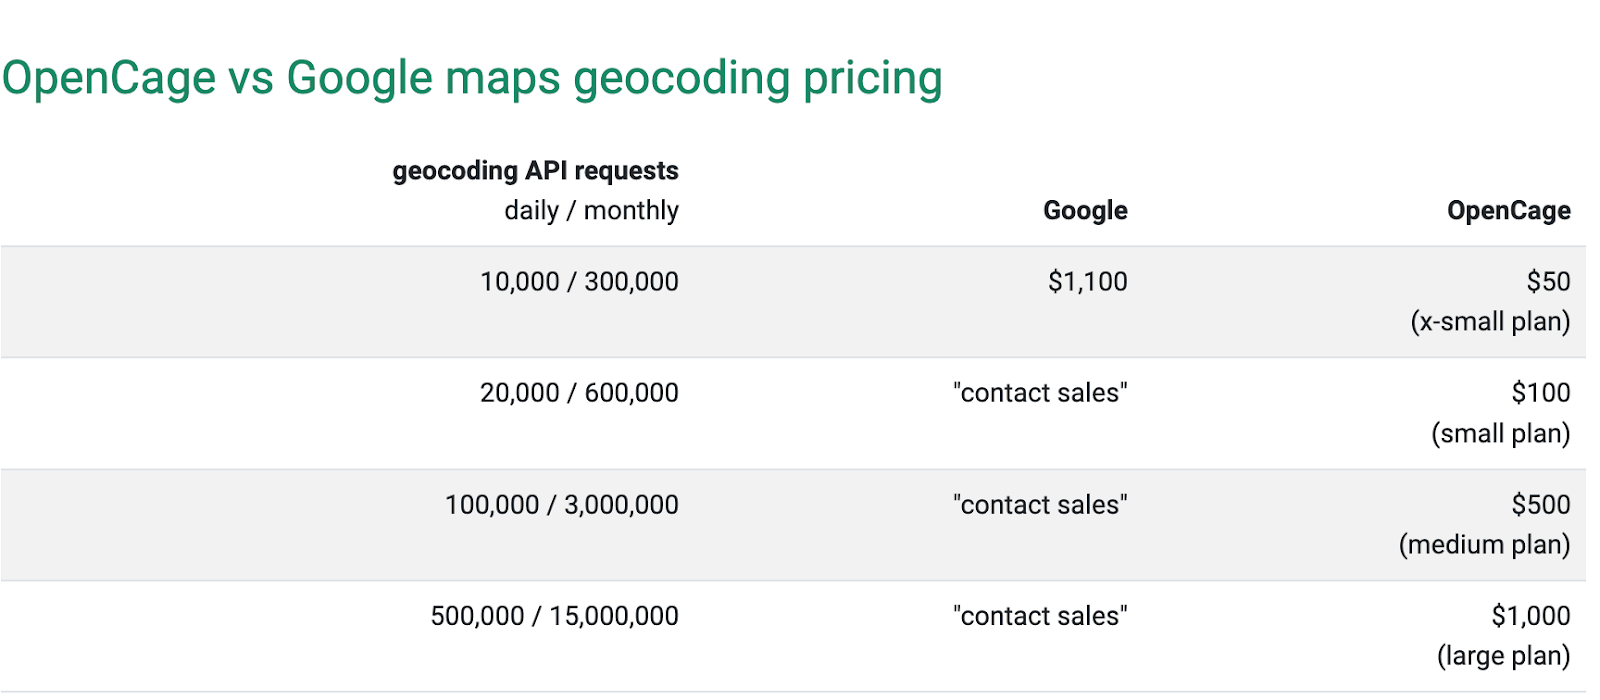This screenshot has width=1600, height=700.
Task: Click the 100,000 / 3,000,000 requests cell
Action: point(562,505)
